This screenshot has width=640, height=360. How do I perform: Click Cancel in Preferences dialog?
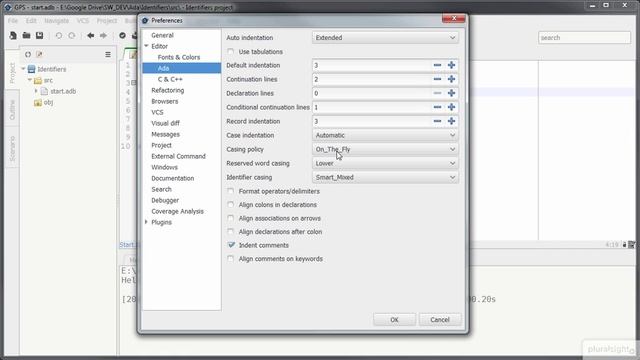[x=440, y=320]
